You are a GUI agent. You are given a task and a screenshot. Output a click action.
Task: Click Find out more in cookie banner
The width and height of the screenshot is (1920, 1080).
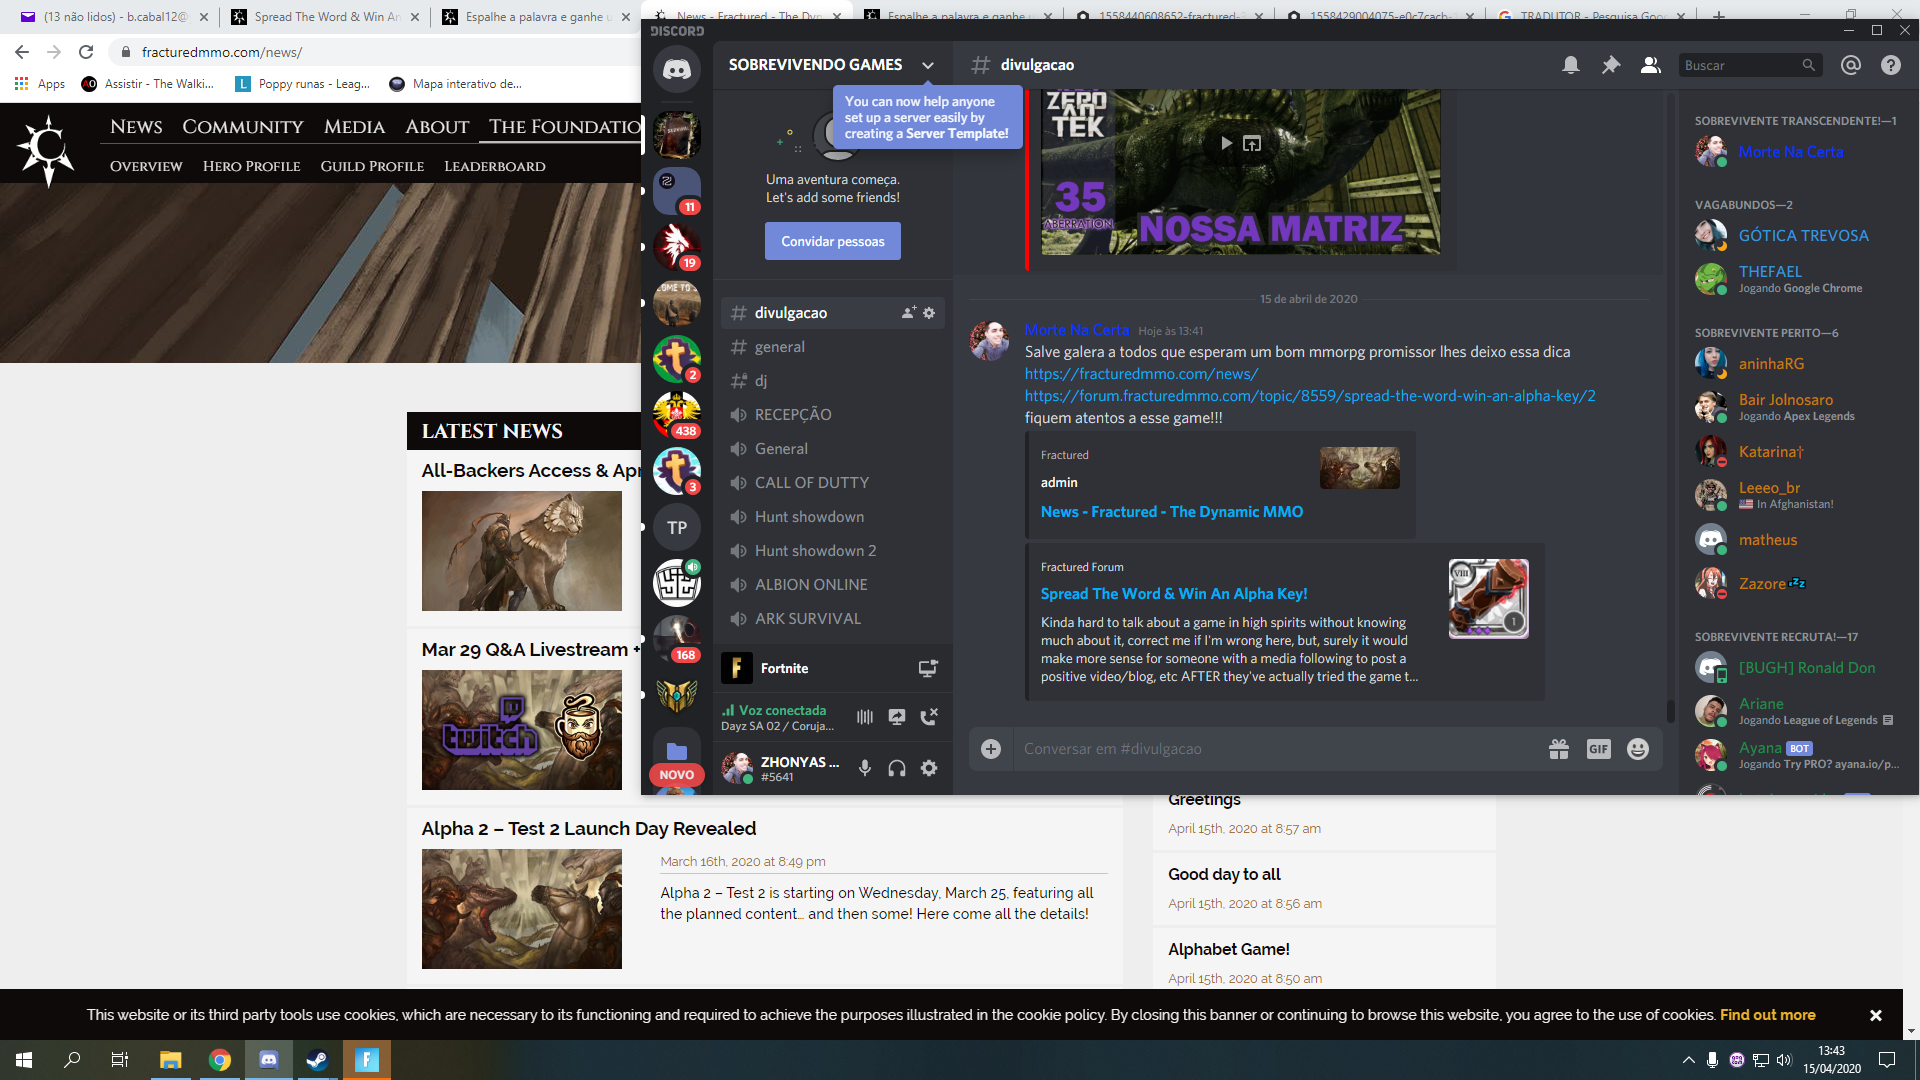point(1767,1015)
